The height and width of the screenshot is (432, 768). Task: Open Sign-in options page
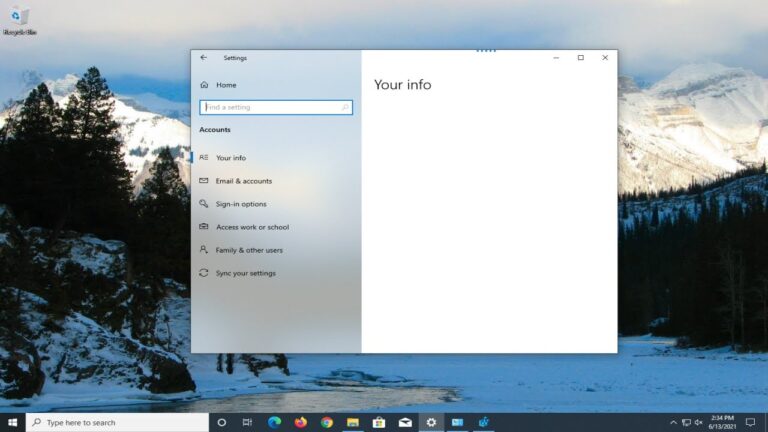click(x=241, y=204)
